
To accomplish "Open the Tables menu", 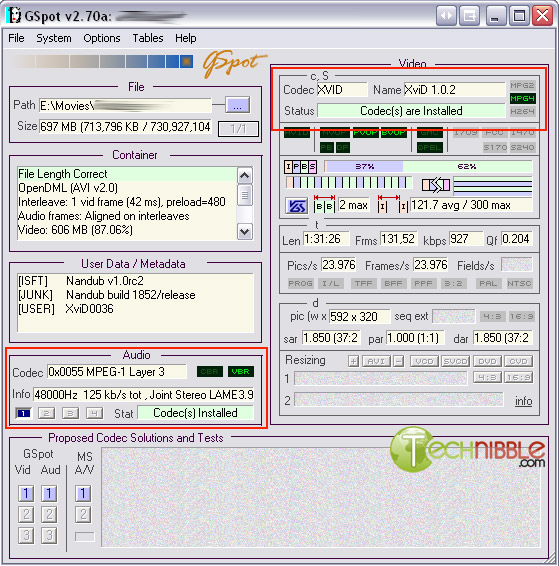I will [148, 38].
